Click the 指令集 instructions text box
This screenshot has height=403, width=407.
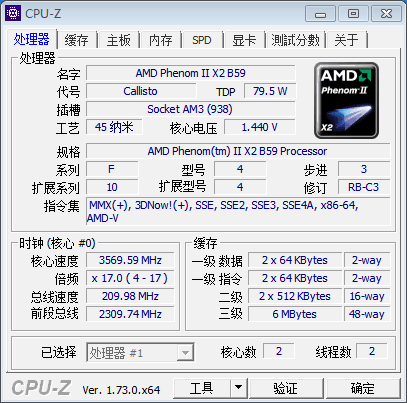pyautogui.click(x=238, y=211)
